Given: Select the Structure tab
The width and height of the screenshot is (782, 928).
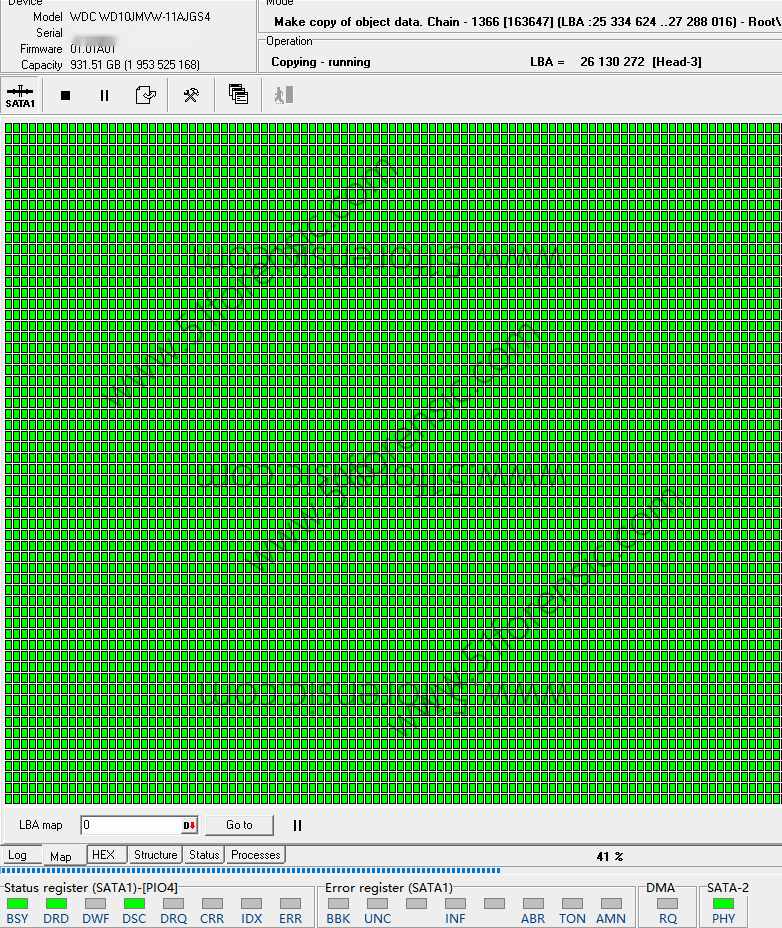Looking at the screenshot, I should pyautogui.click(x=155, y=855).
